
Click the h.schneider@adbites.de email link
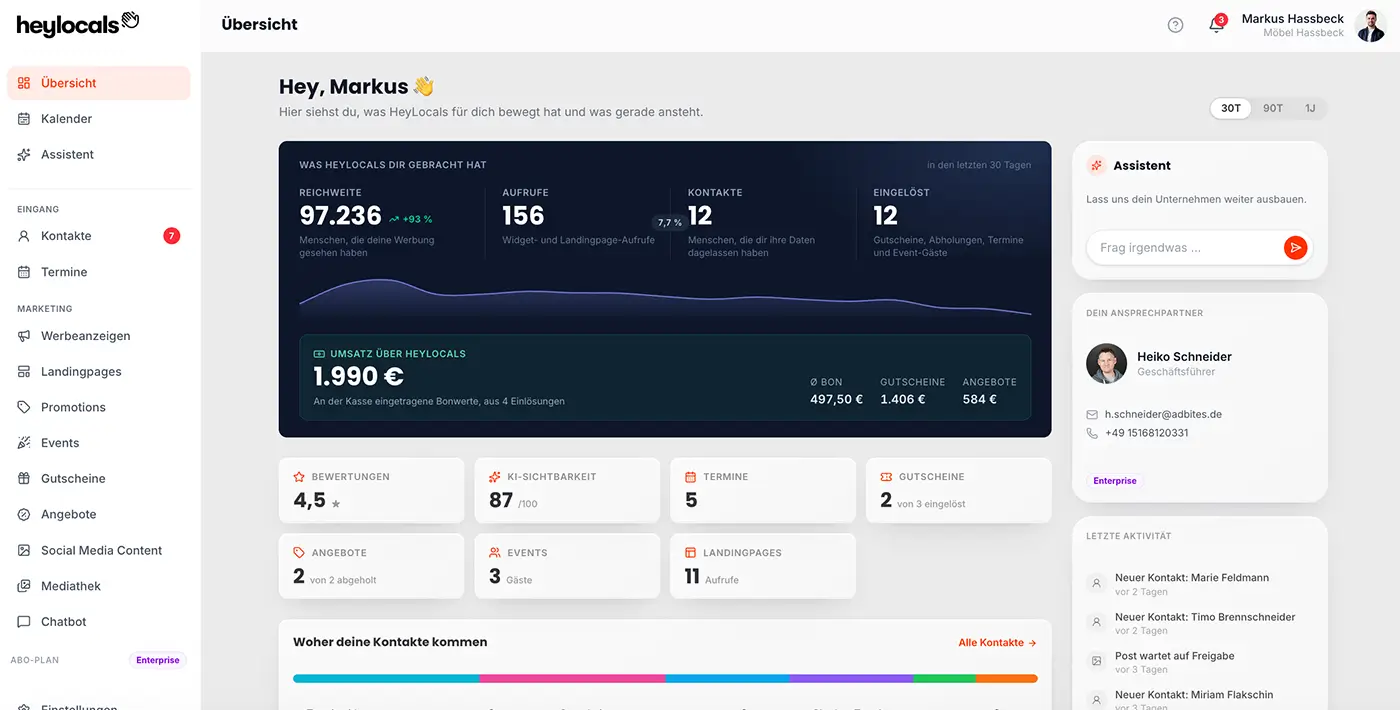point(1163,414)
